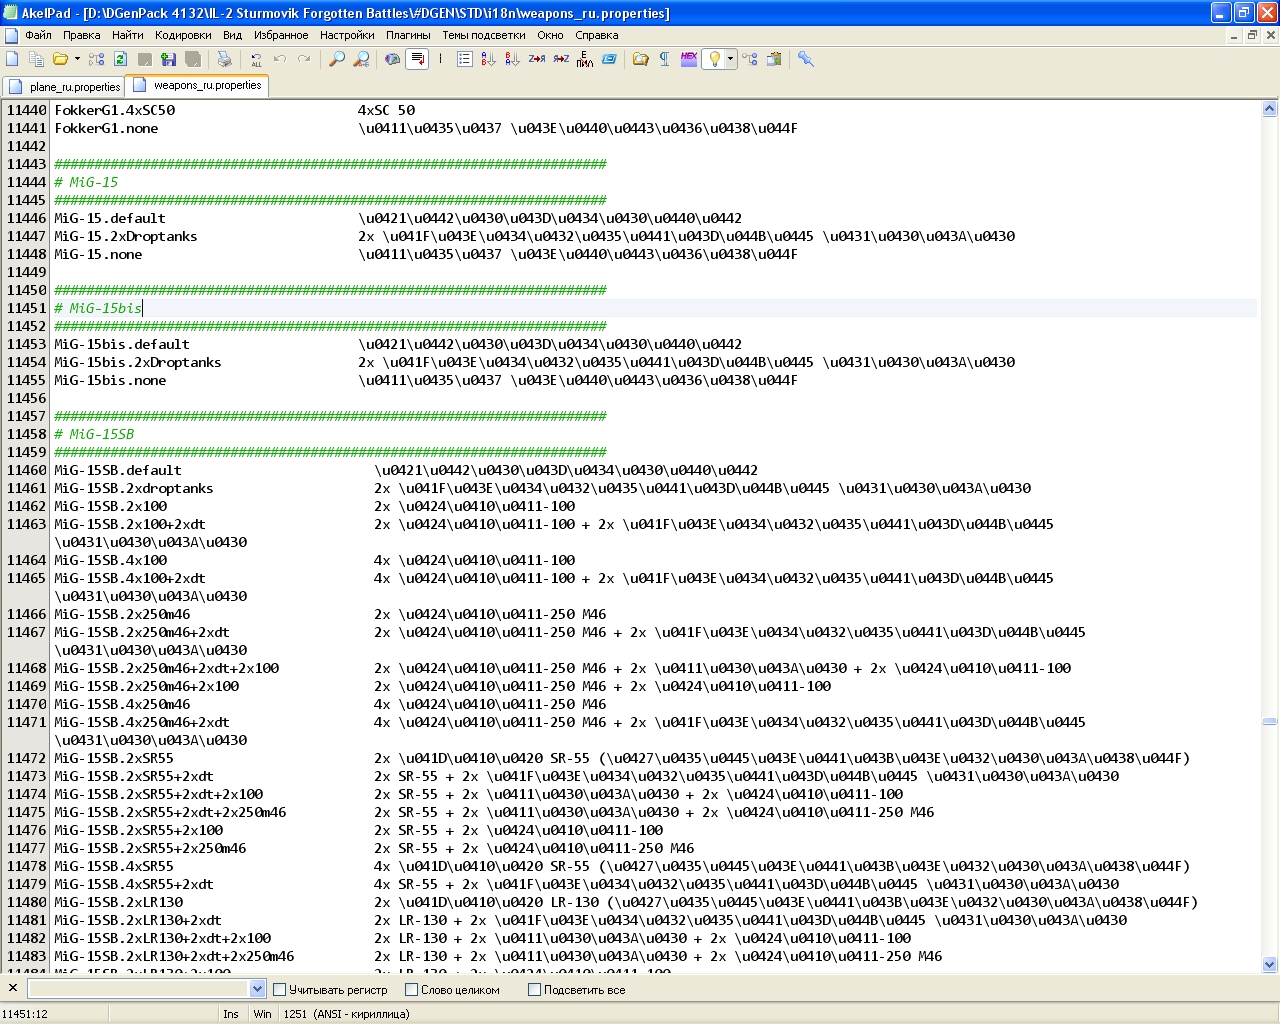This screenshot has width=1280, height=1024.
Task: Click the Find magnifier icon
Action: click(x=337, y=59)
